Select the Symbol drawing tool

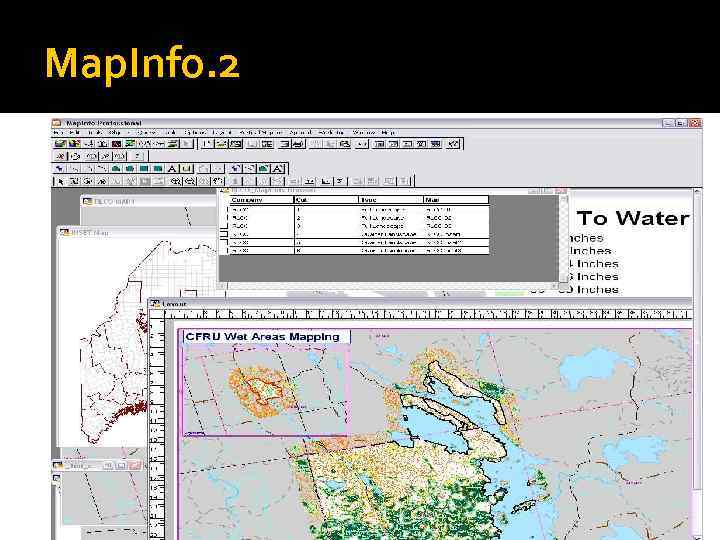point(60,169)
